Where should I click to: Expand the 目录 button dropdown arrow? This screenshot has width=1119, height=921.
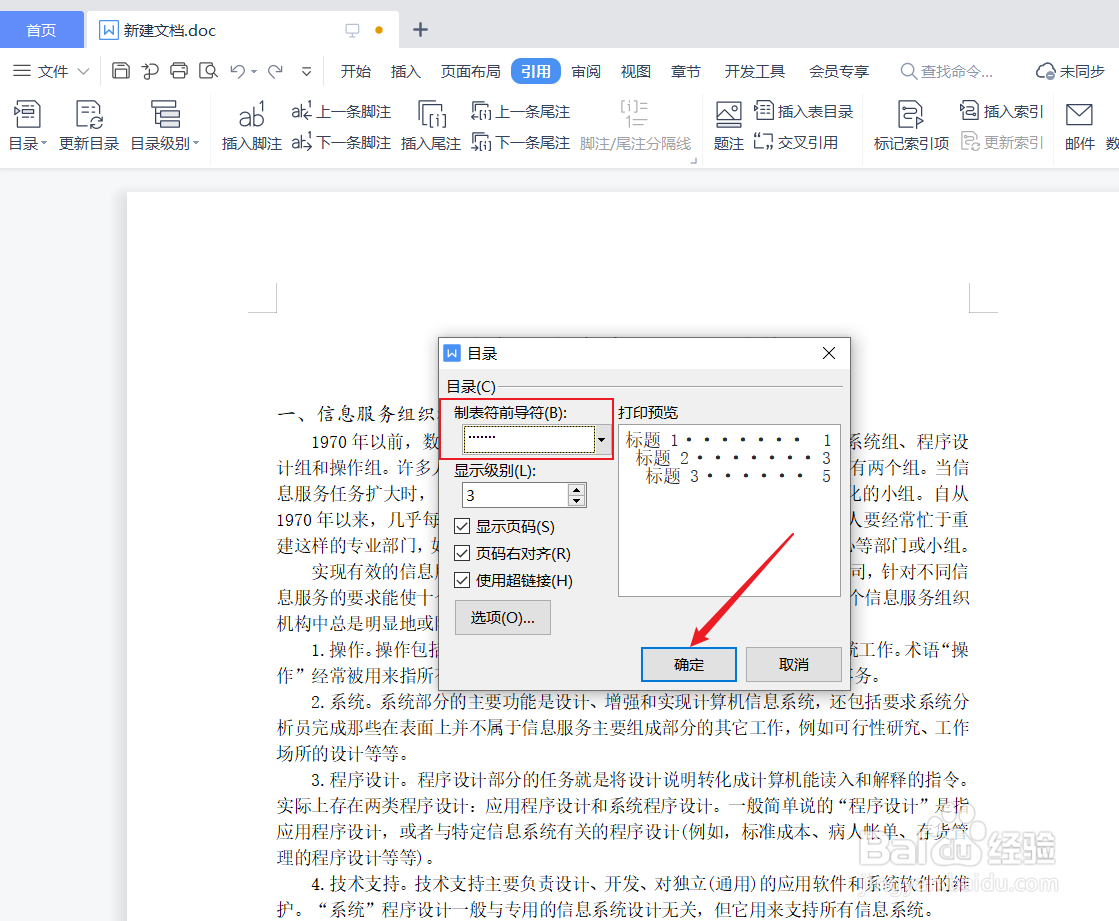42,143
